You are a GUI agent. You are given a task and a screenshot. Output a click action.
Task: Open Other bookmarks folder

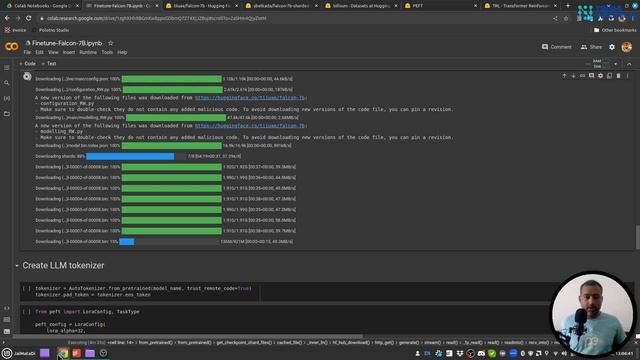(x=615, y=30)
